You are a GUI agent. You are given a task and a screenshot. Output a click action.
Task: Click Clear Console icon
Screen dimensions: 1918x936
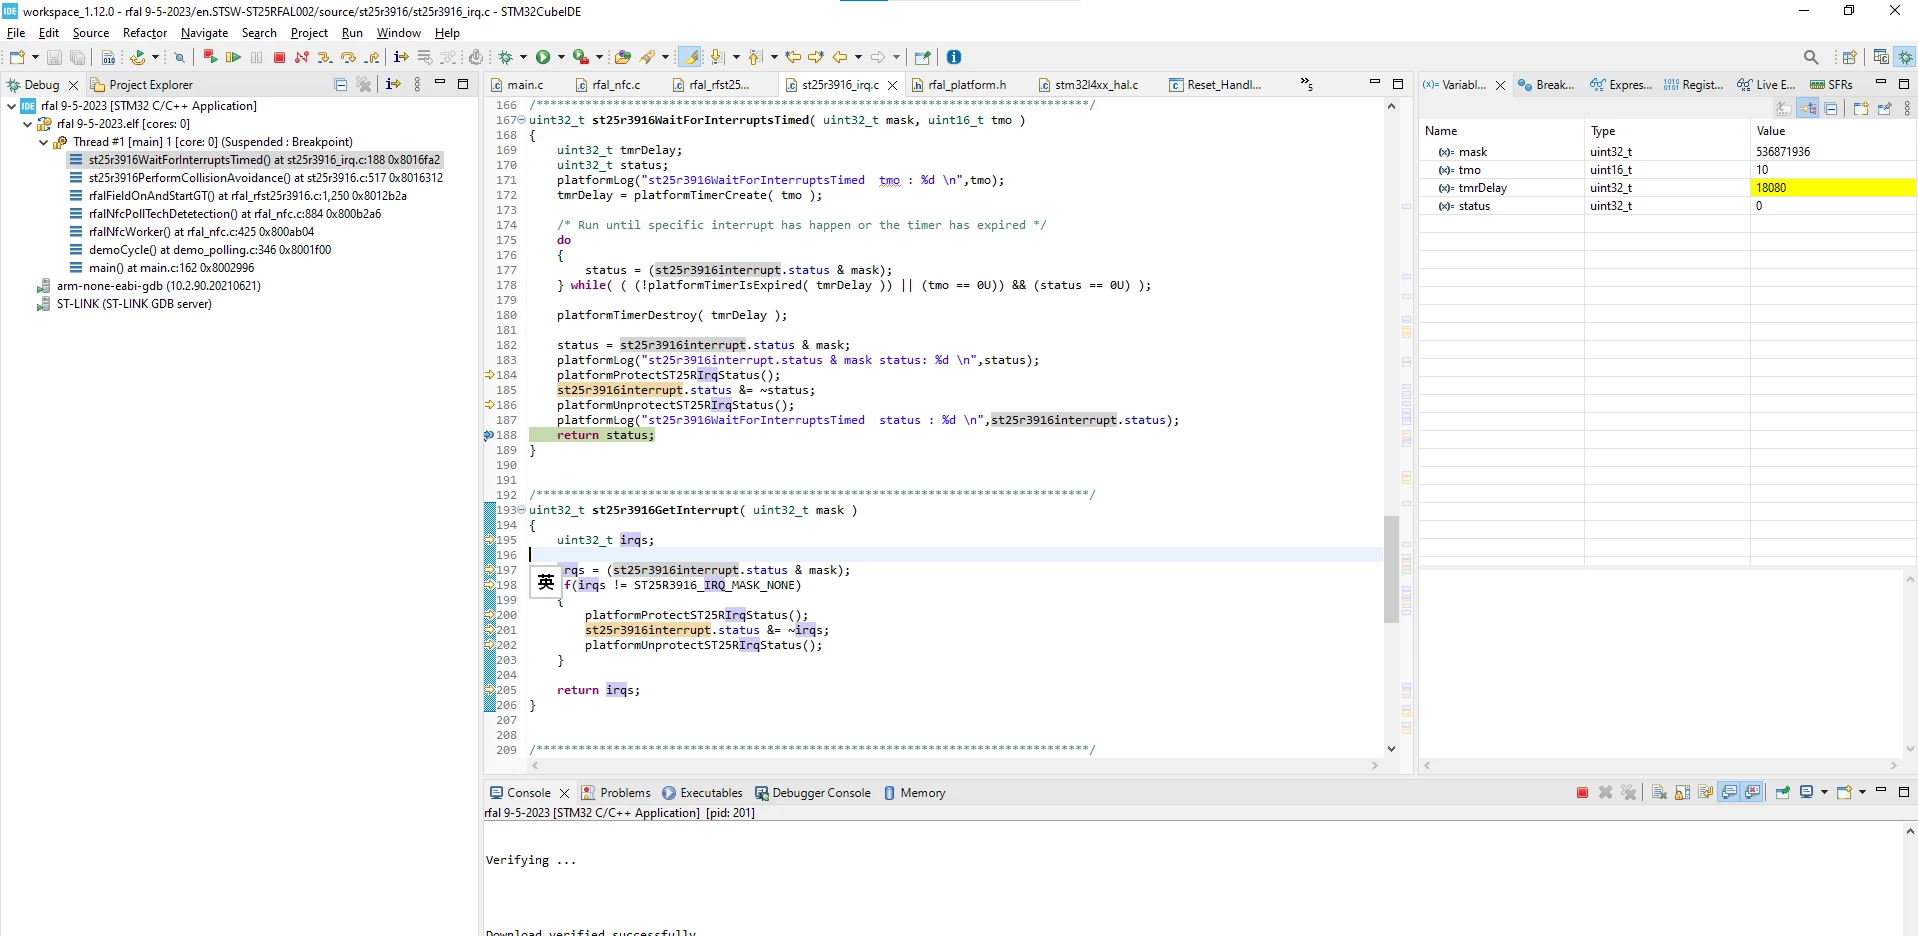click(x=1659, y=792)
